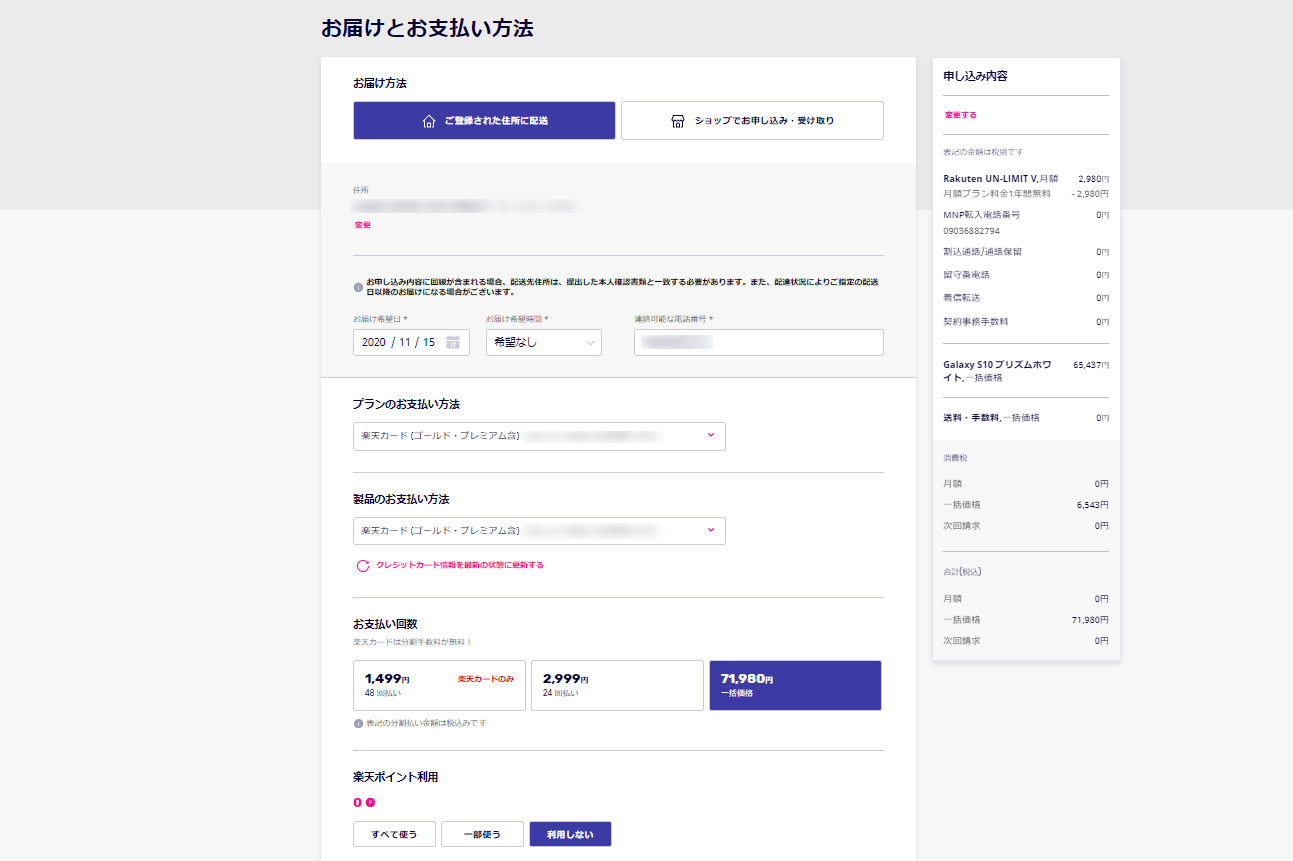Click the calendar icon in delivery date field

point(453,342)
